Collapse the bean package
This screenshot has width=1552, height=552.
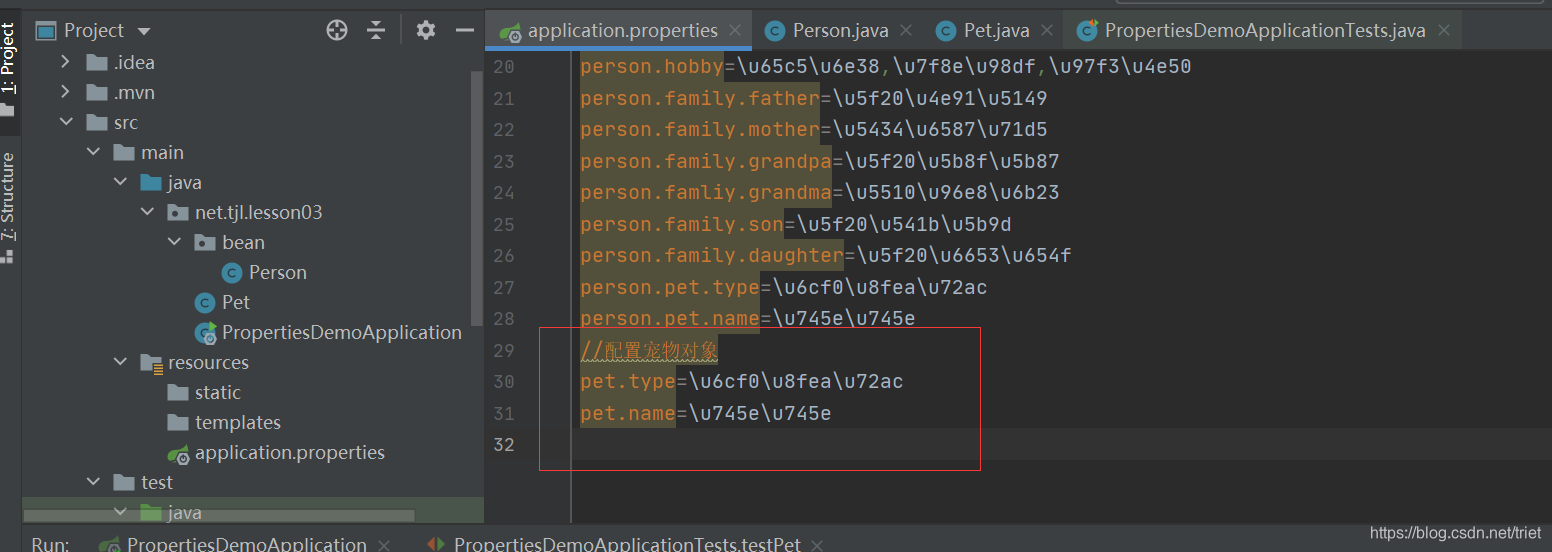click(174, 242)
